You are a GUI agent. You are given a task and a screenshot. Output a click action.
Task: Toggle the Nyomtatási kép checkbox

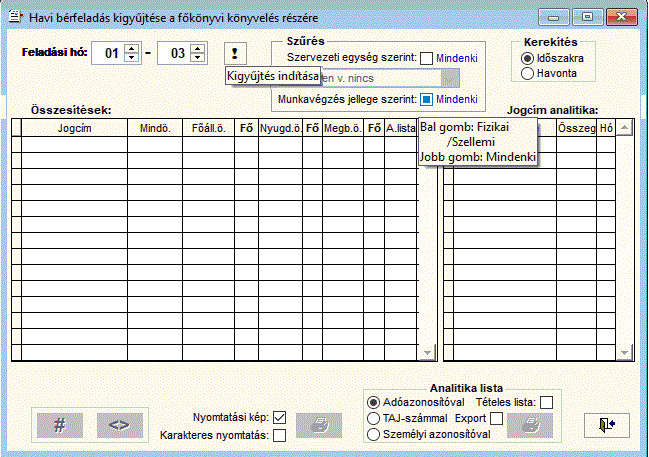280,417
